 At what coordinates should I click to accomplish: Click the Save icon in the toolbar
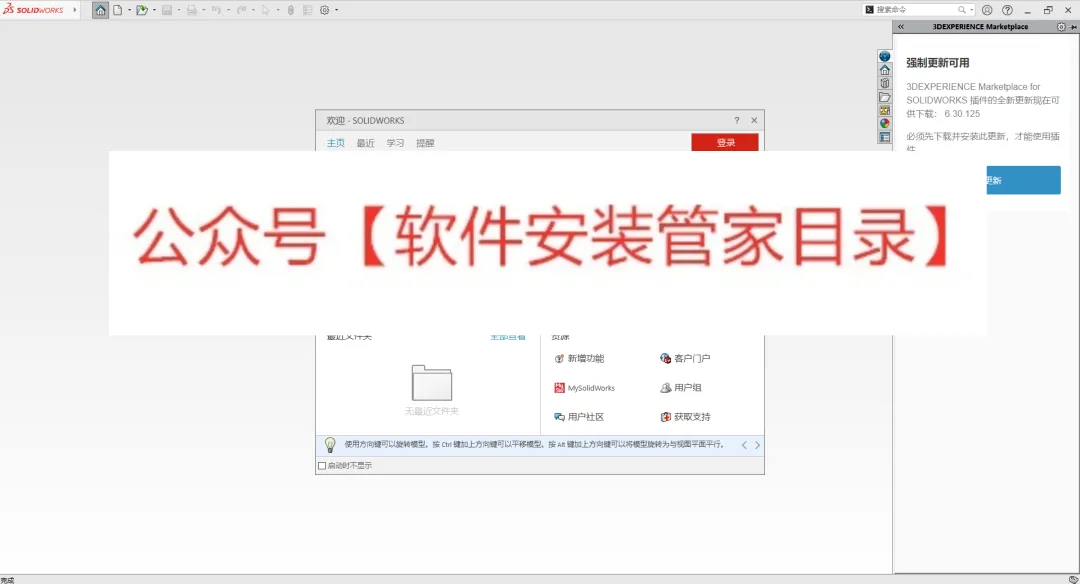pos(167,10)
